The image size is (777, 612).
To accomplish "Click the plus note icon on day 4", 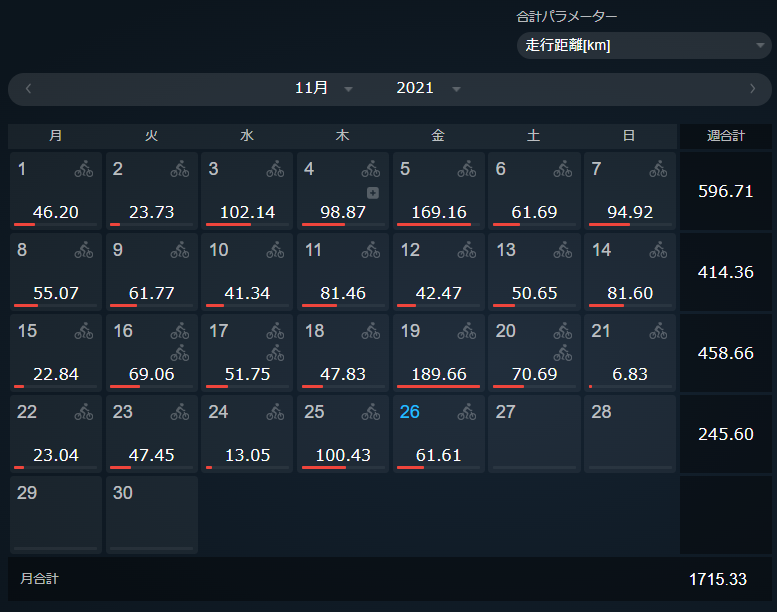I will (373, 193).
